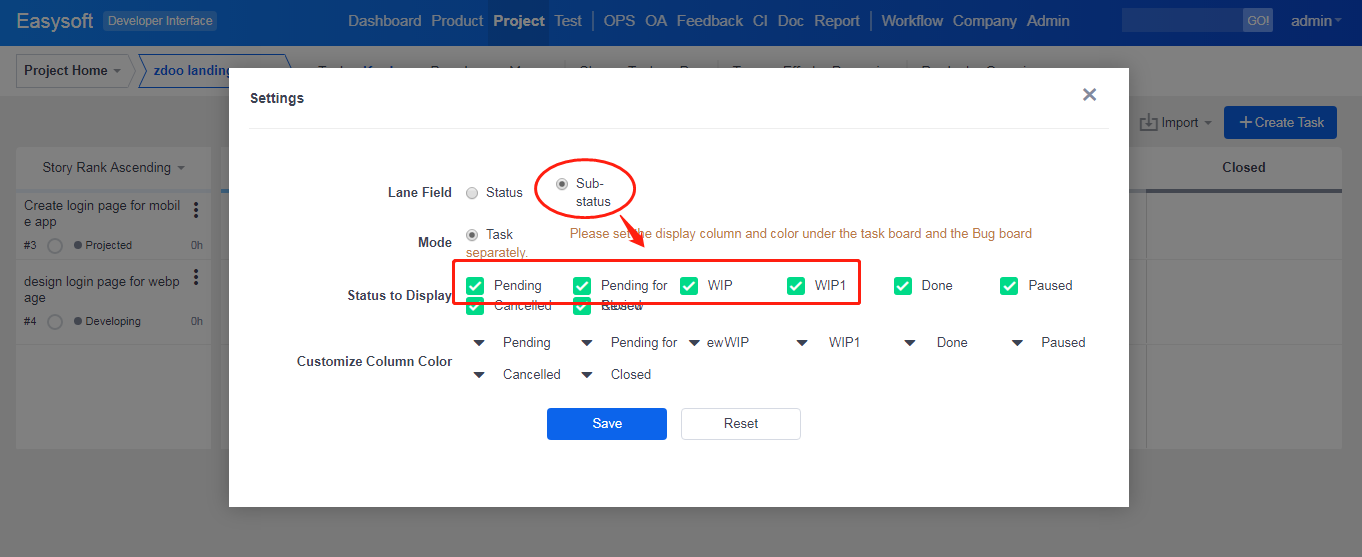The width and height of the screenshot is (1362, 557).
Task: Select the Status lane field radio
Action: [x=472, y=192]
